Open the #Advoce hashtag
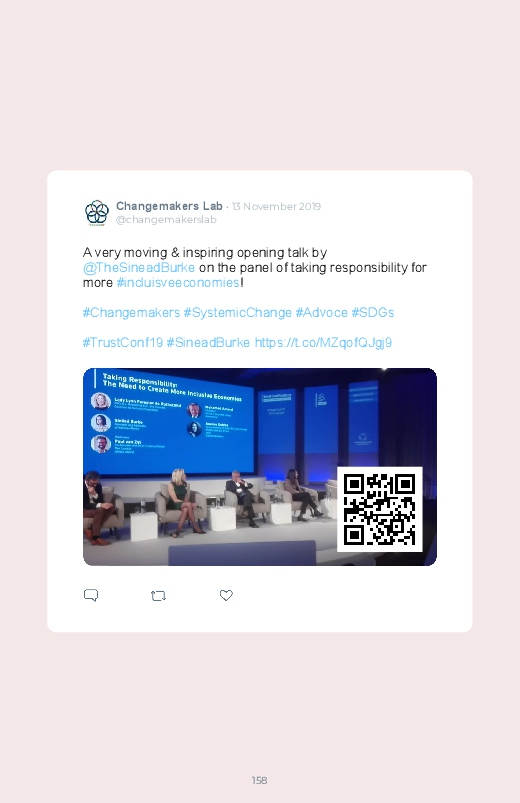Image resolution: width=520 pixels, height=803 pixels. (x=321, y=312)
